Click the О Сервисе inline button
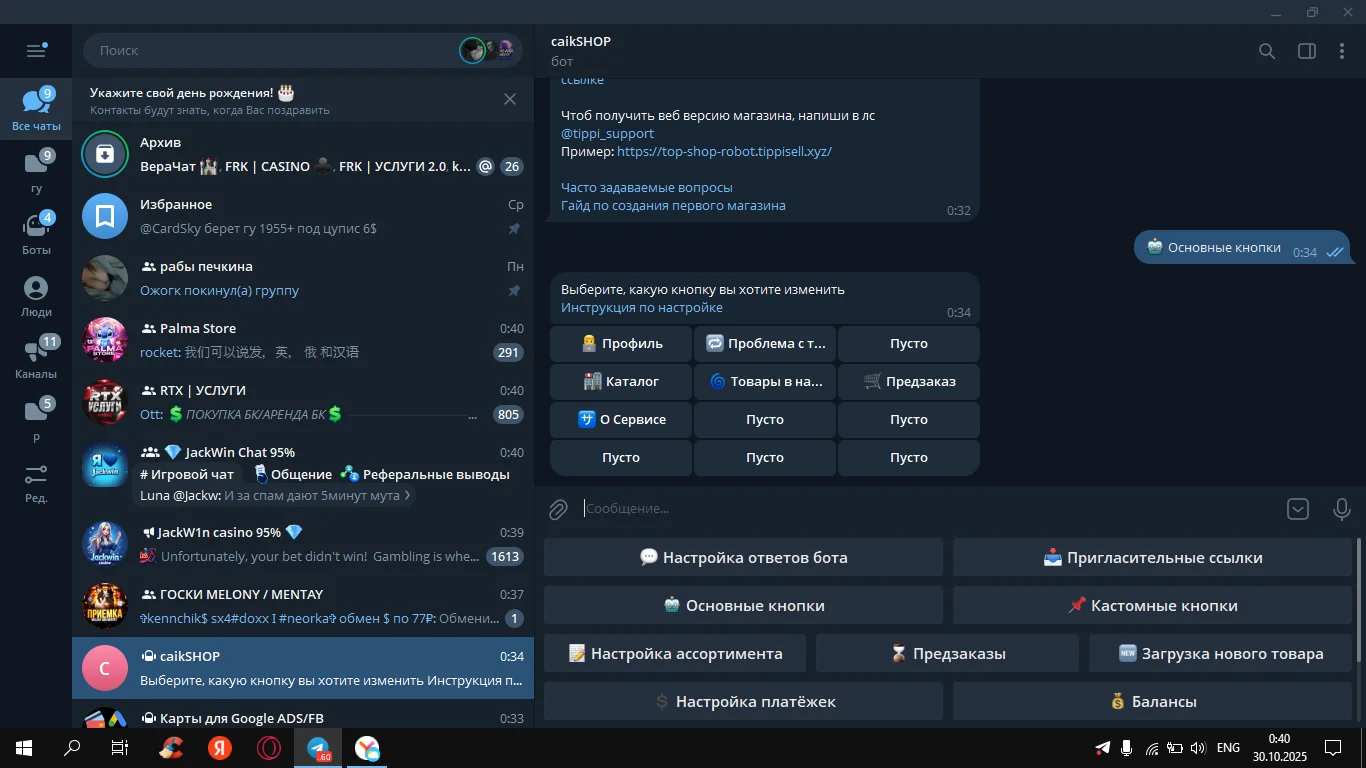Screen dimensions: 1366x768 (x=621, y=419)
